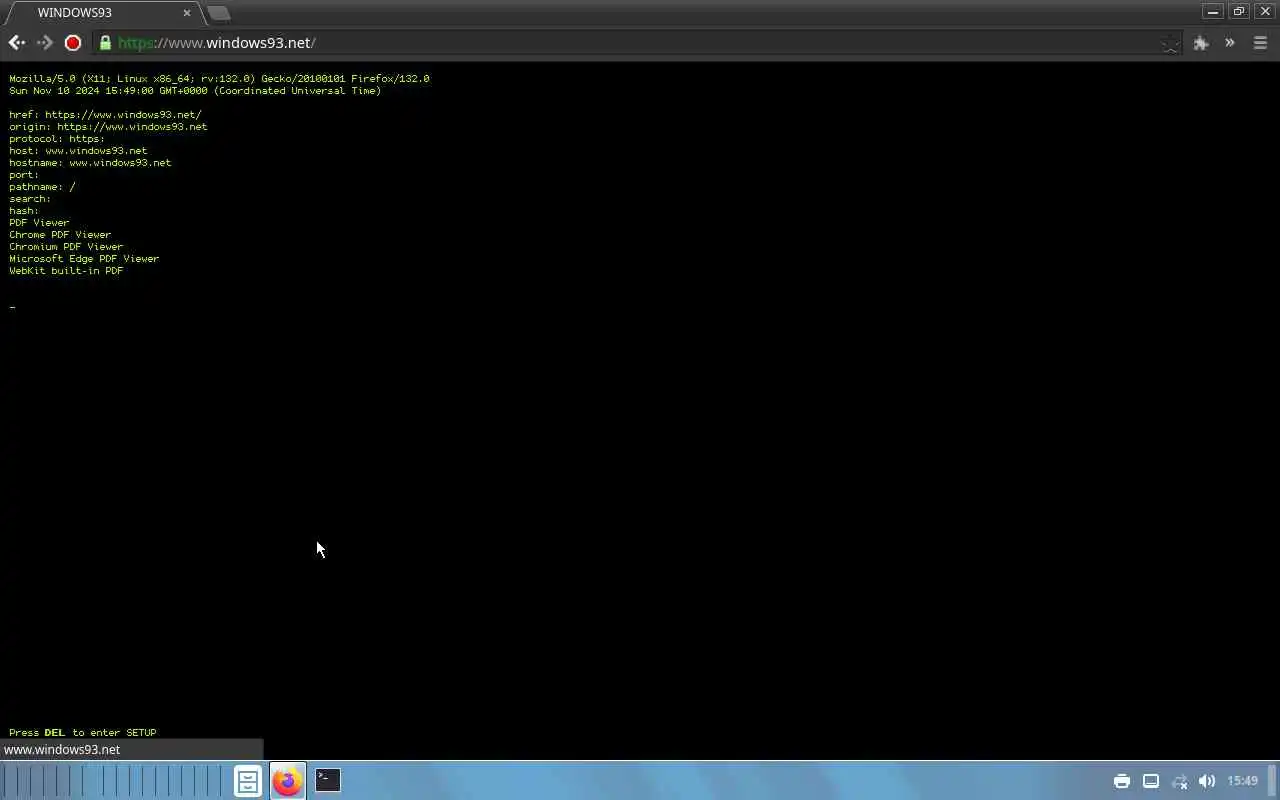The width and height of the screenshot is (1280, 800).
Task: Click the 'host: www.windows93.net' line
Action: [78, 151]
